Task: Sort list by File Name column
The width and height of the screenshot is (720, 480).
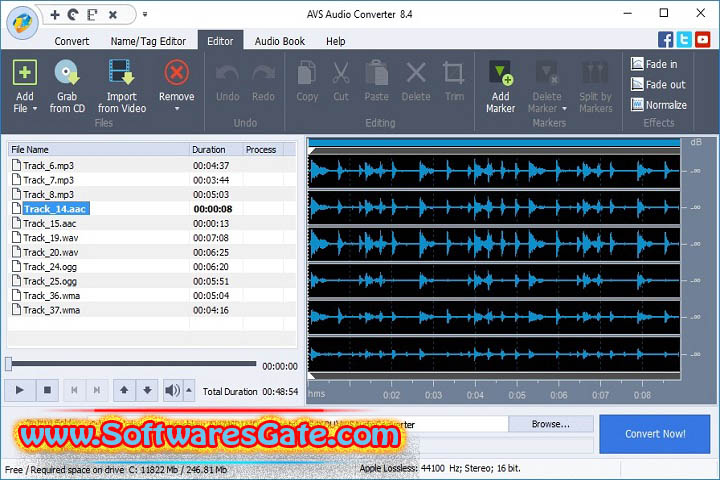Action: click(98, 150)
